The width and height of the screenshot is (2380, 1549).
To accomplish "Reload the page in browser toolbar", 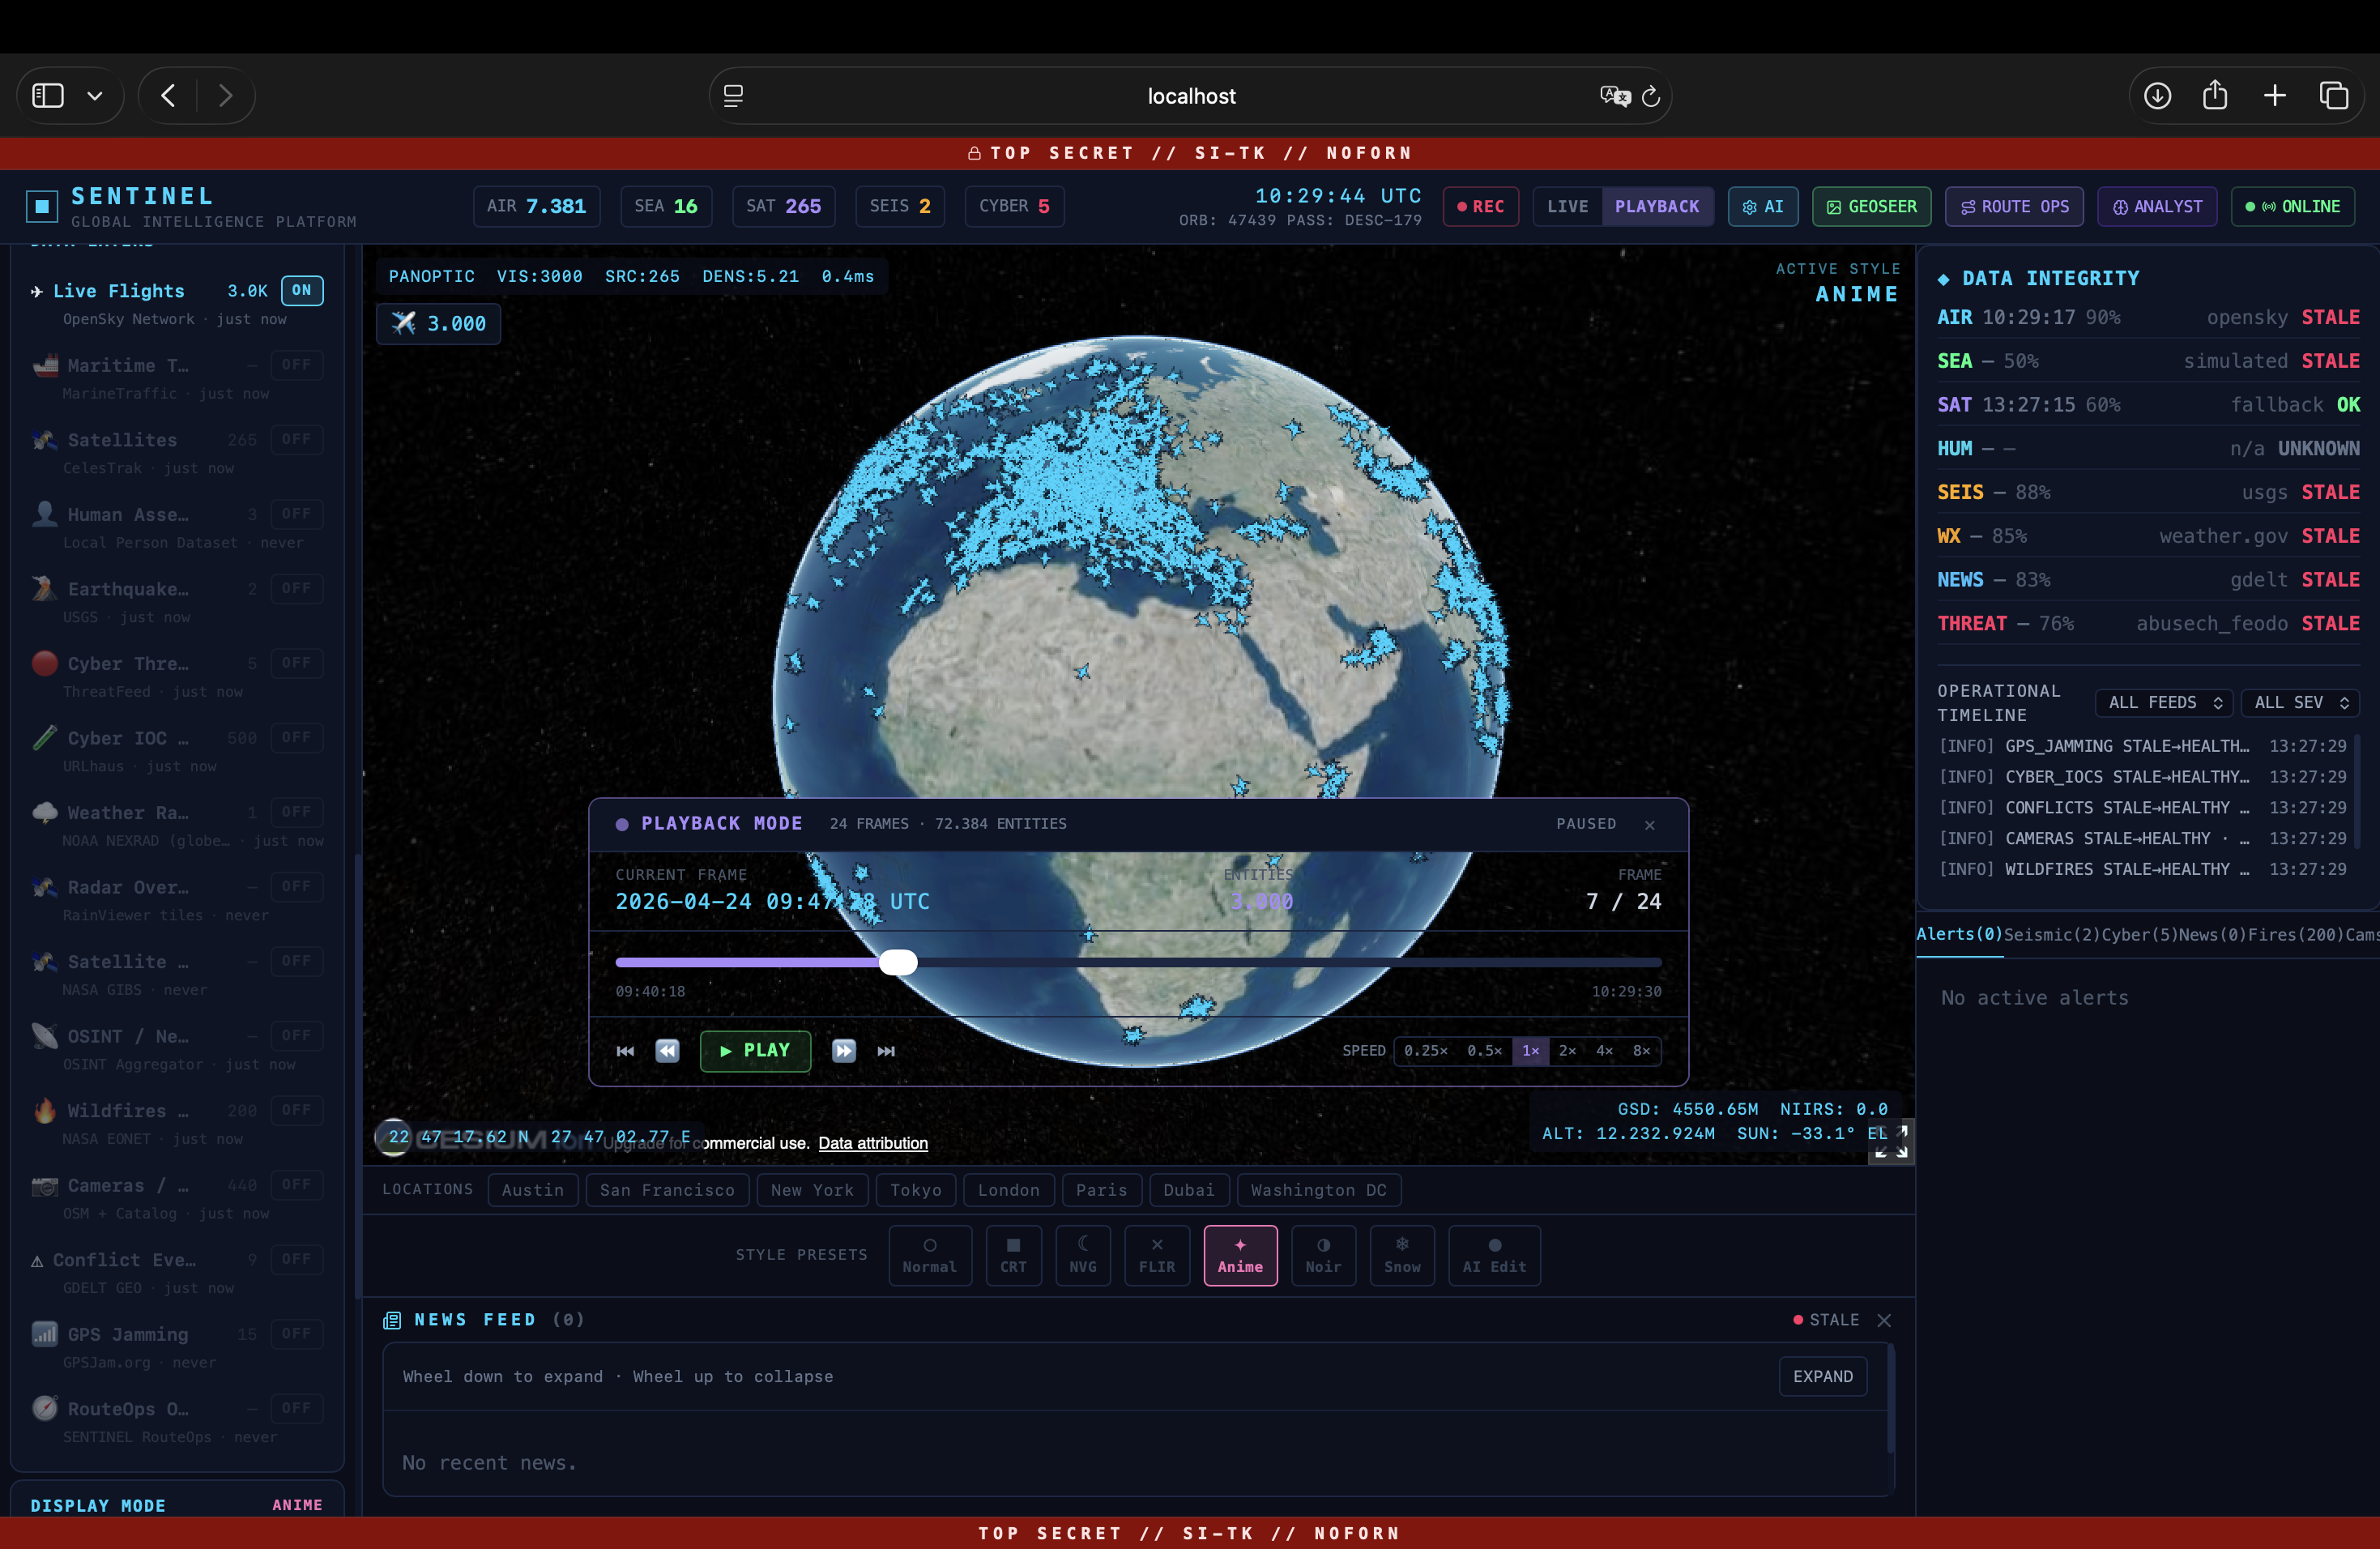I will coord(1651,96).
